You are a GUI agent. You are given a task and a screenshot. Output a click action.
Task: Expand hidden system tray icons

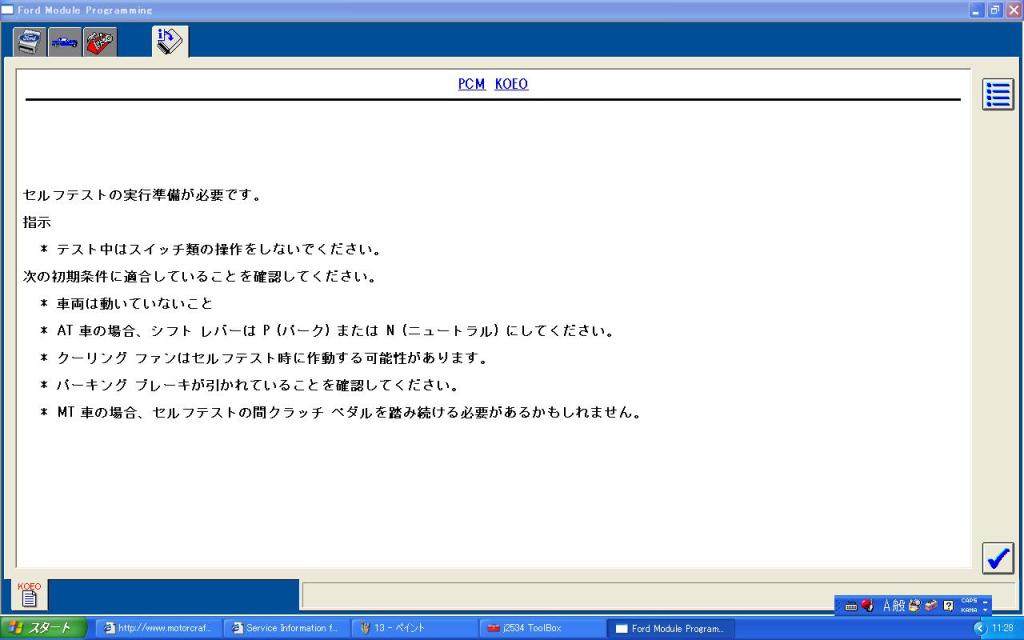(x=980, y=628)
